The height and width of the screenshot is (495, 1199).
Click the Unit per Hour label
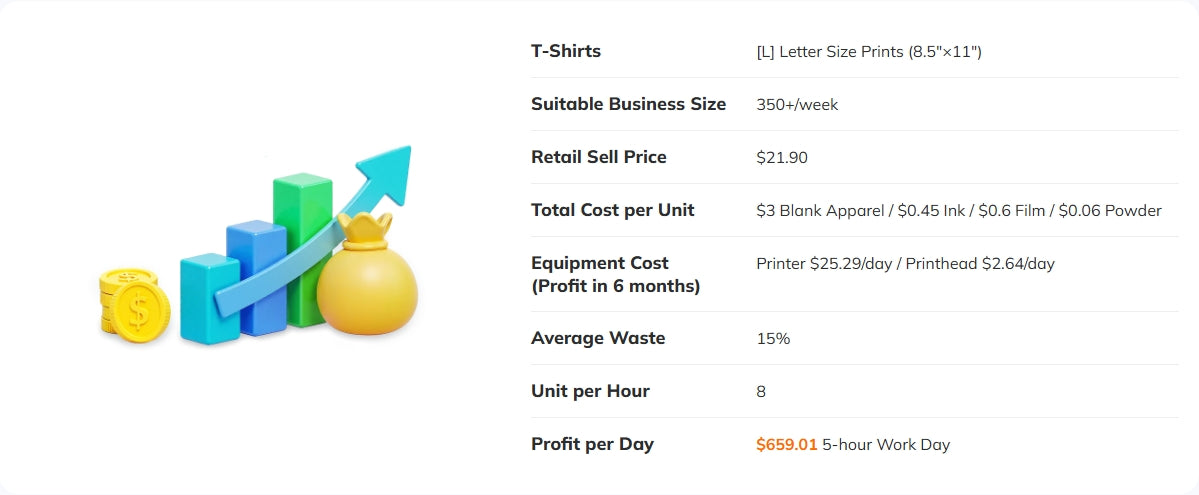click(590, 391)
